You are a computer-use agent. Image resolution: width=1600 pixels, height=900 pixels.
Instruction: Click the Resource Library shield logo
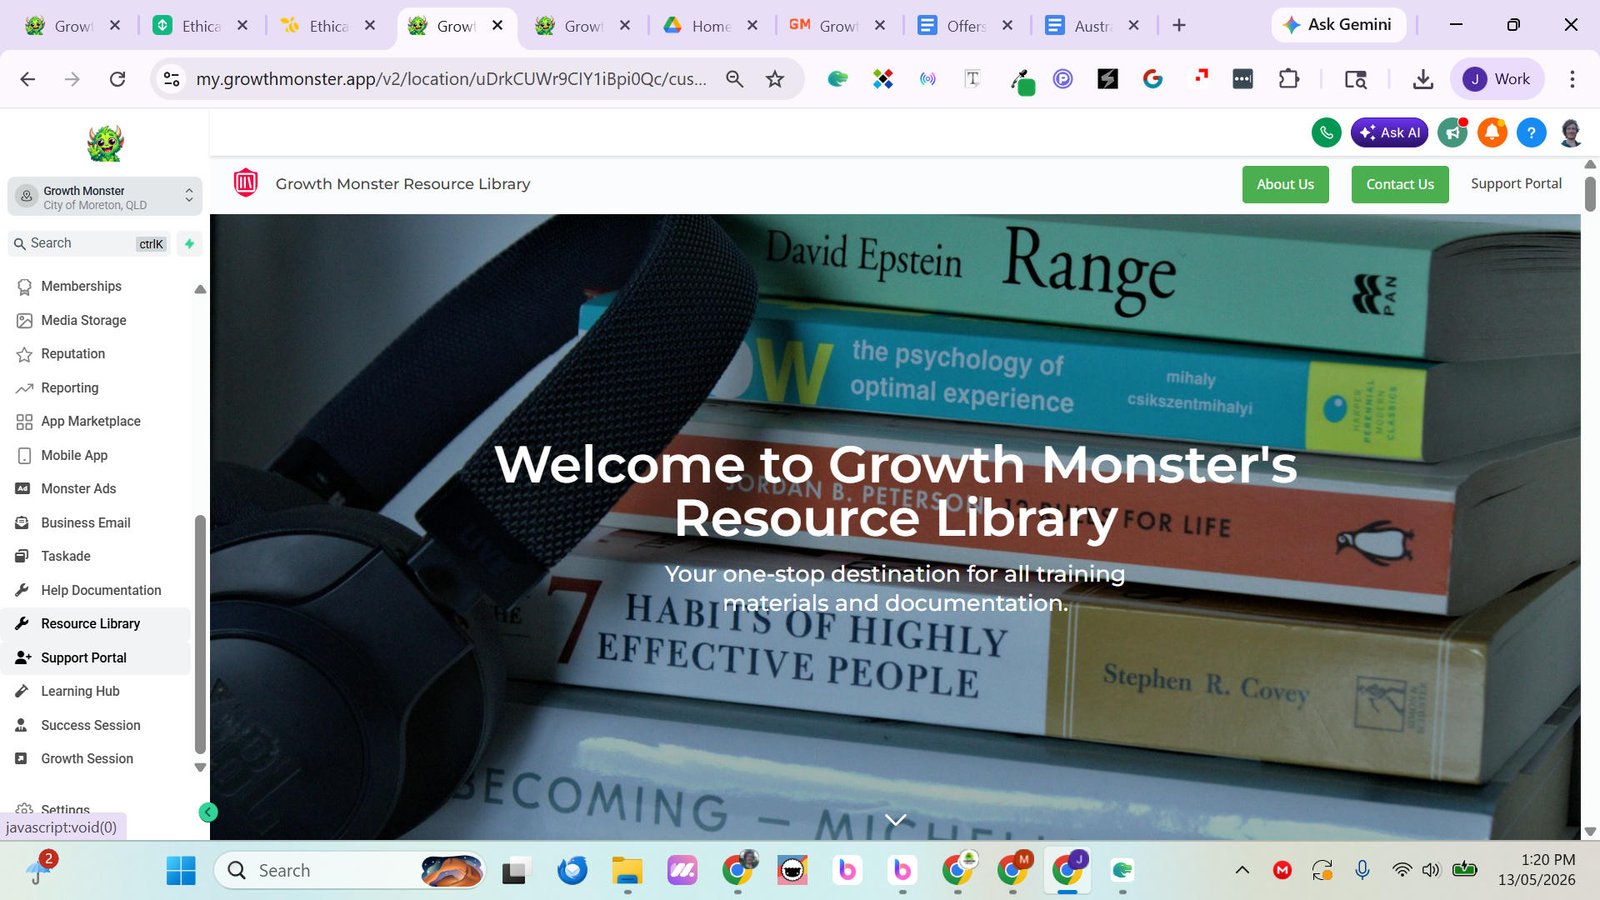pyautogui.click(x=246, y=183)
